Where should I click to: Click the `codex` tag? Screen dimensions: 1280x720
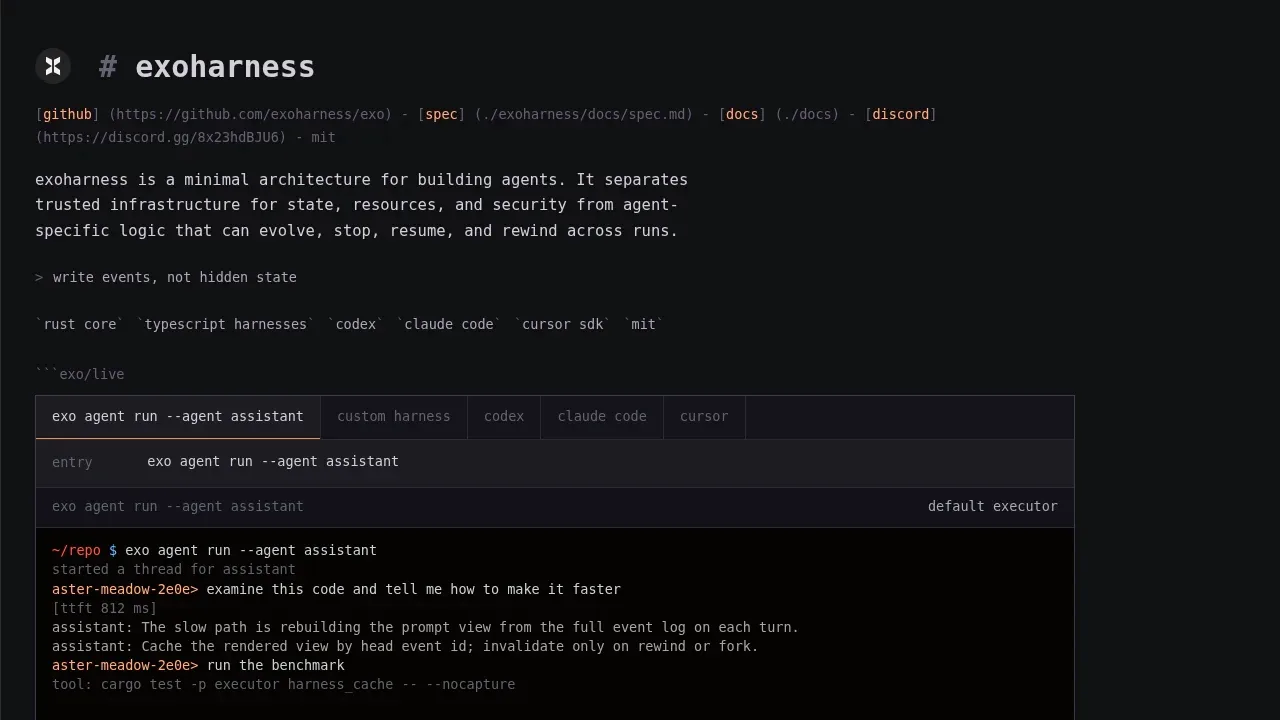356,324
